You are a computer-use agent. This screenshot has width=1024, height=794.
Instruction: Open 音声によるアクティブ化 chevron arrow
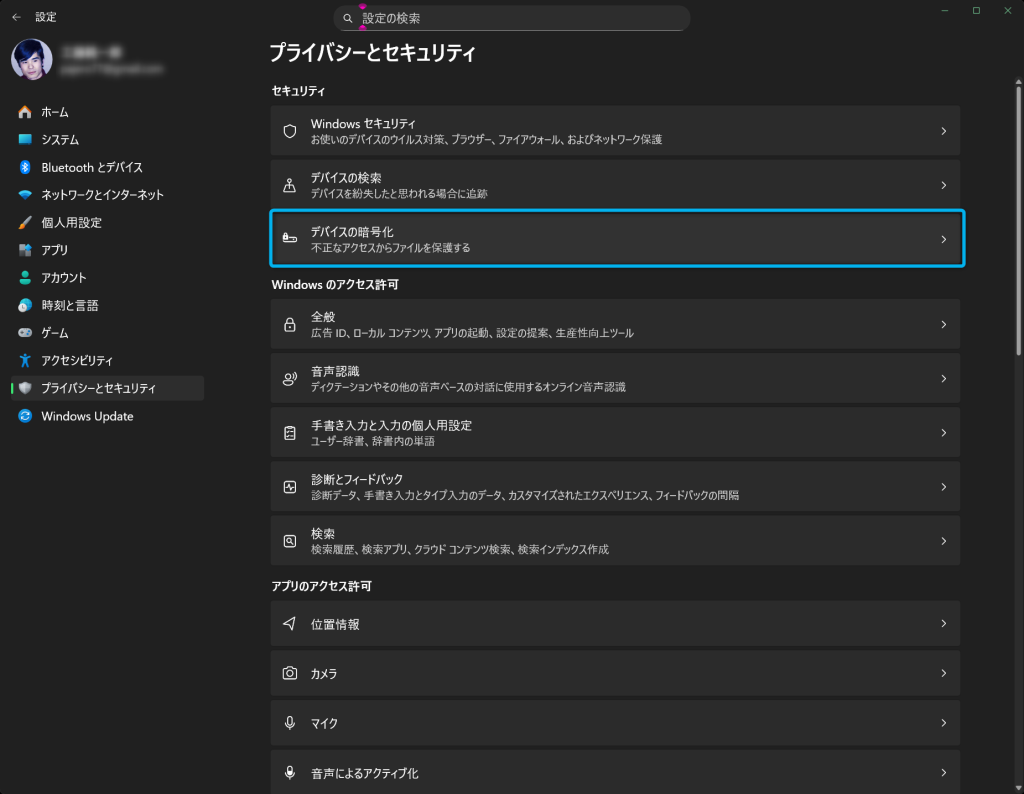943,773
